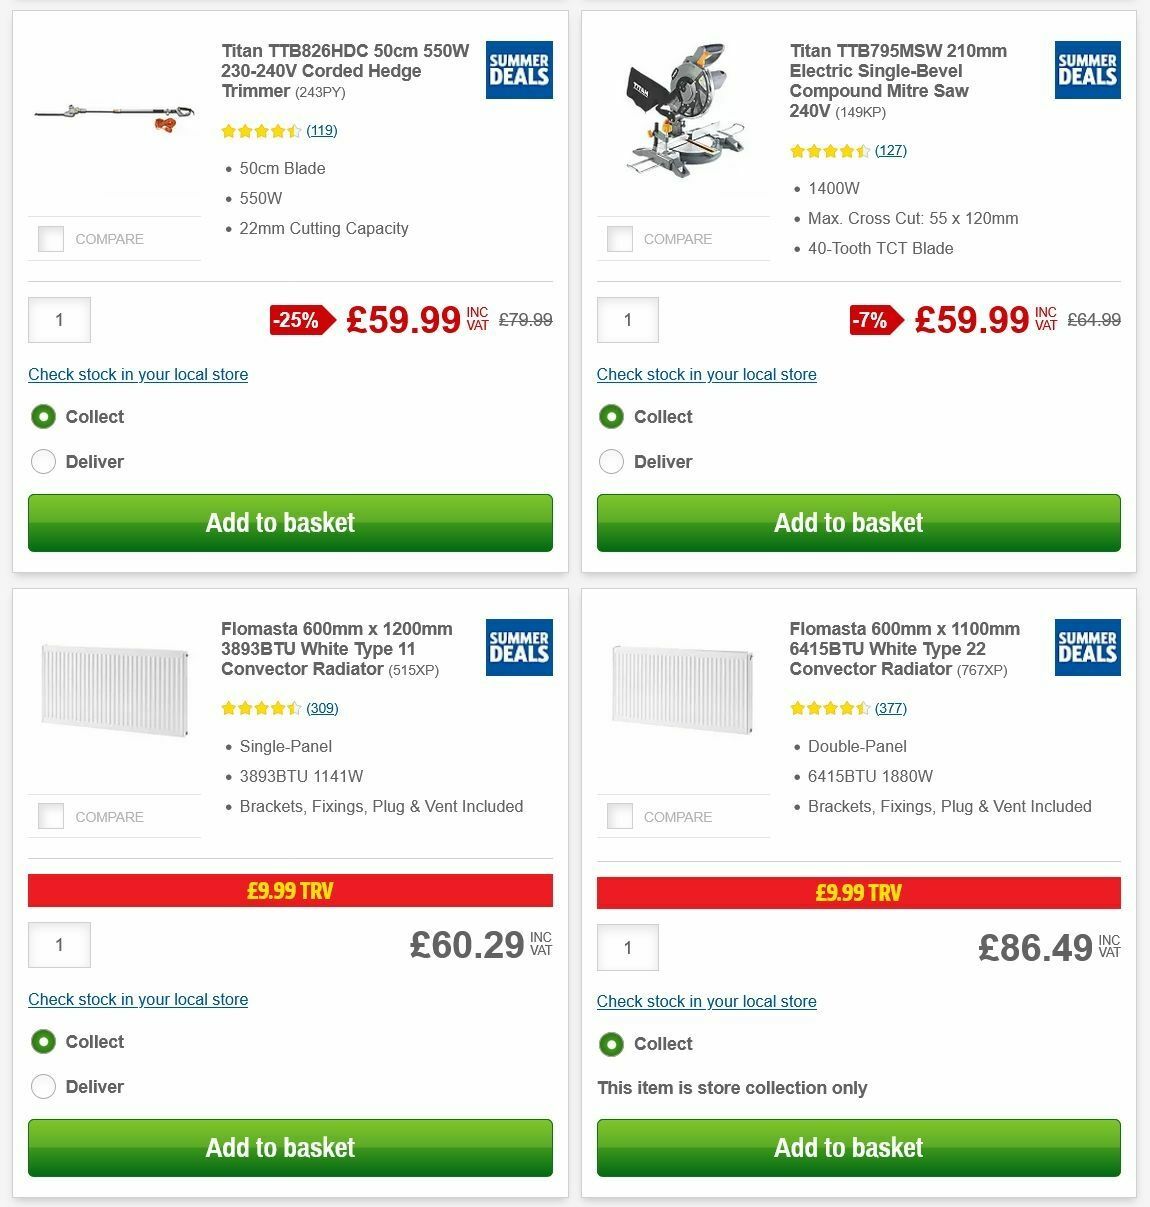Select Collect for the mitre saw
Screen dimensions: 1150x1207
pos(611,416)
